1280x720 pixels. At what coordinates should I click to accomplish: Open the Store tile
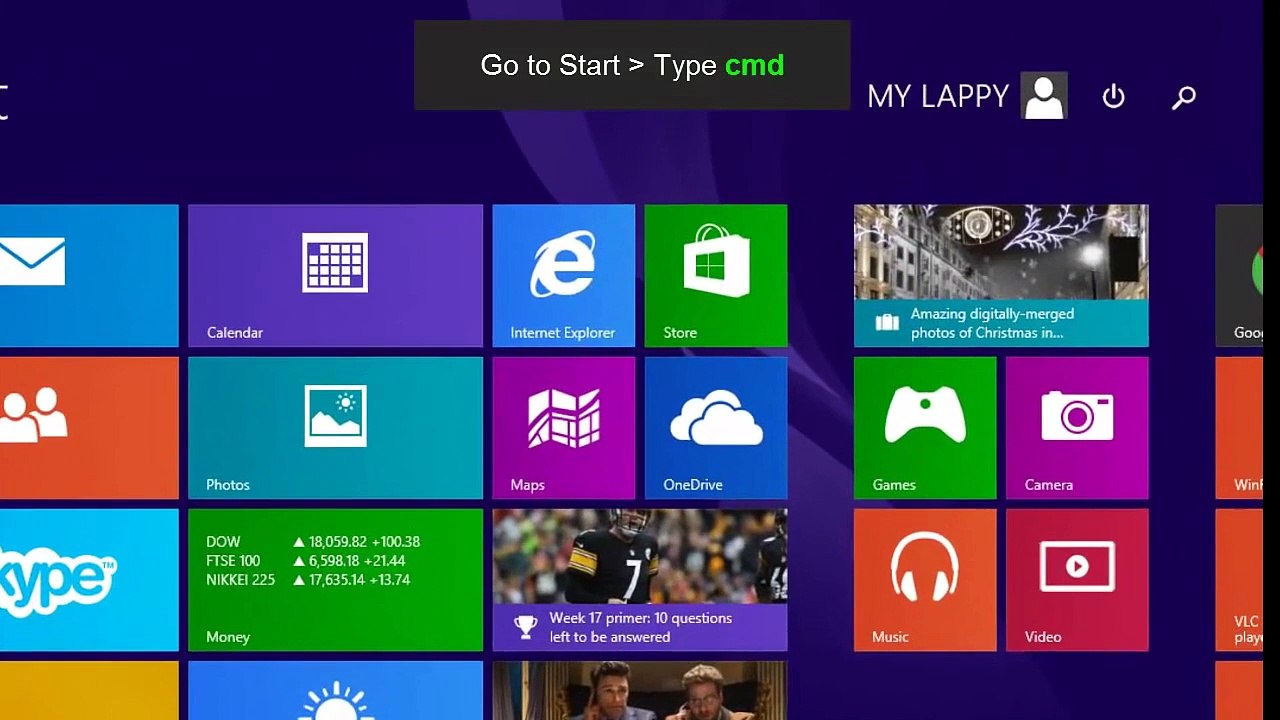coord(716,276)
